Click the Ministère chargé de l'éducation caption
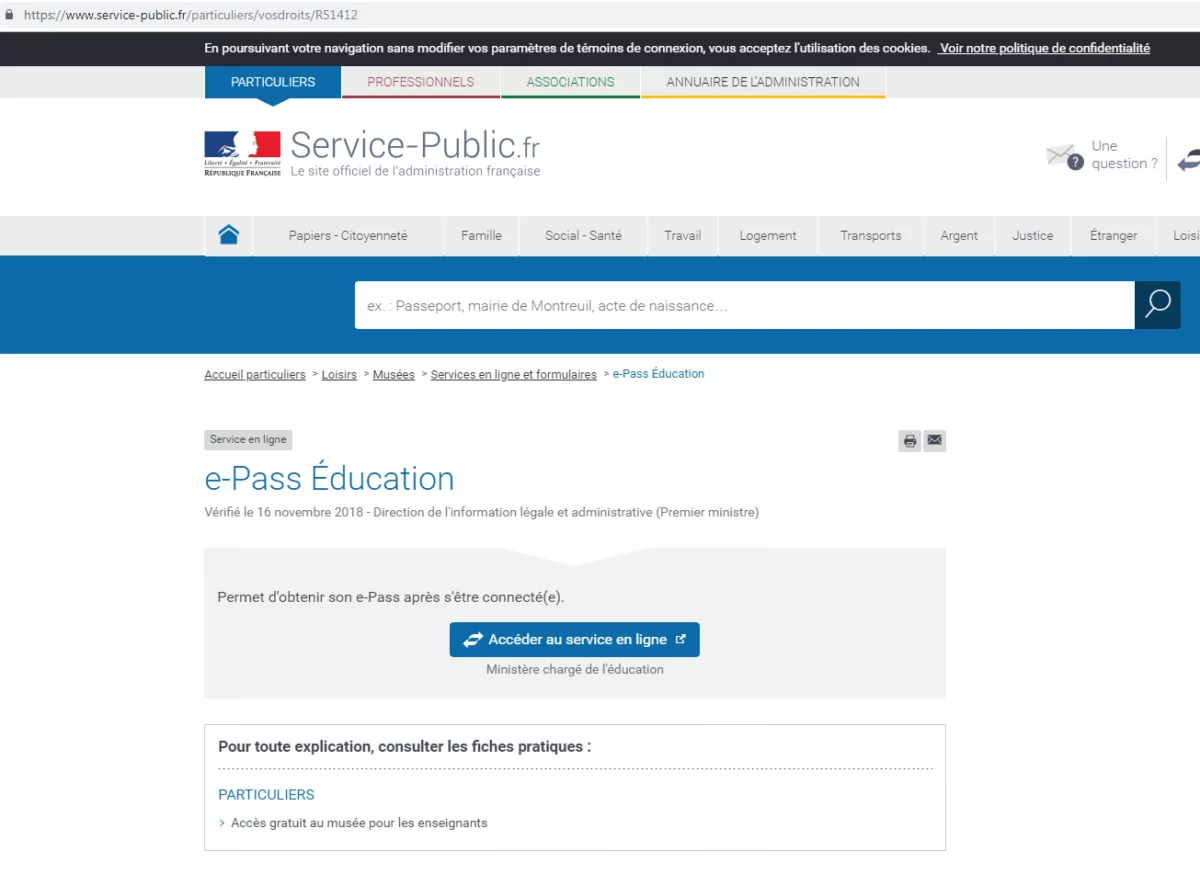This screenshot has height=874, width=1200. coord(575,670)
